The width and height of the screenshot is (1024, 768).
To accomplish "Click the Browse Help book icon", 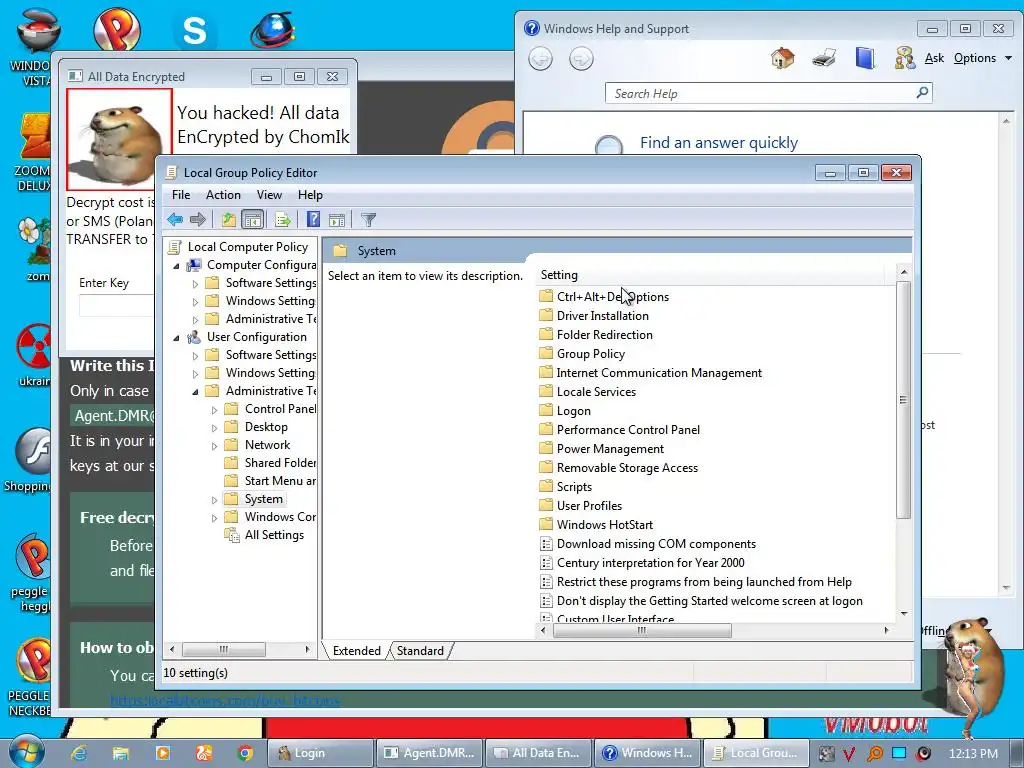I will [x=865, y=58].
